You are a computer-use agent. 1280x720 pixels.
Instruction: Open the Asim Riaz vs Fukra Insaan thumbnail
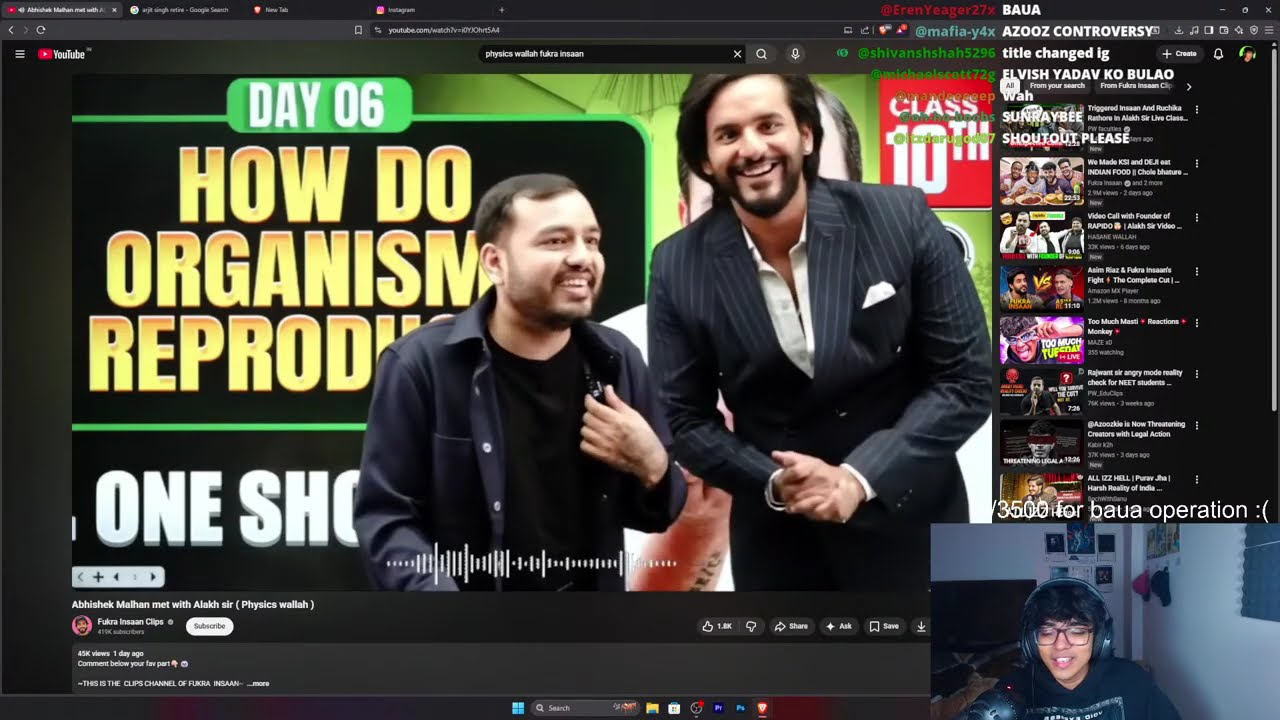tap(1041, 288)
